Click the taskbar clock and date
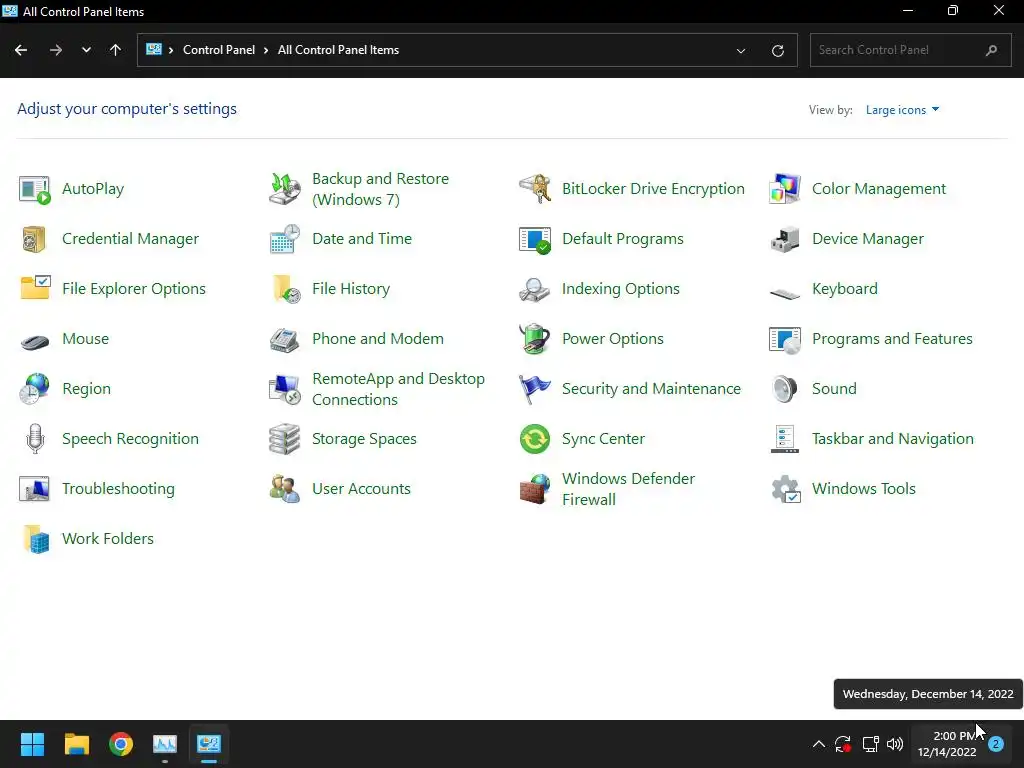This screenshot has width=1024, height=768. click(x=947, y=744)
